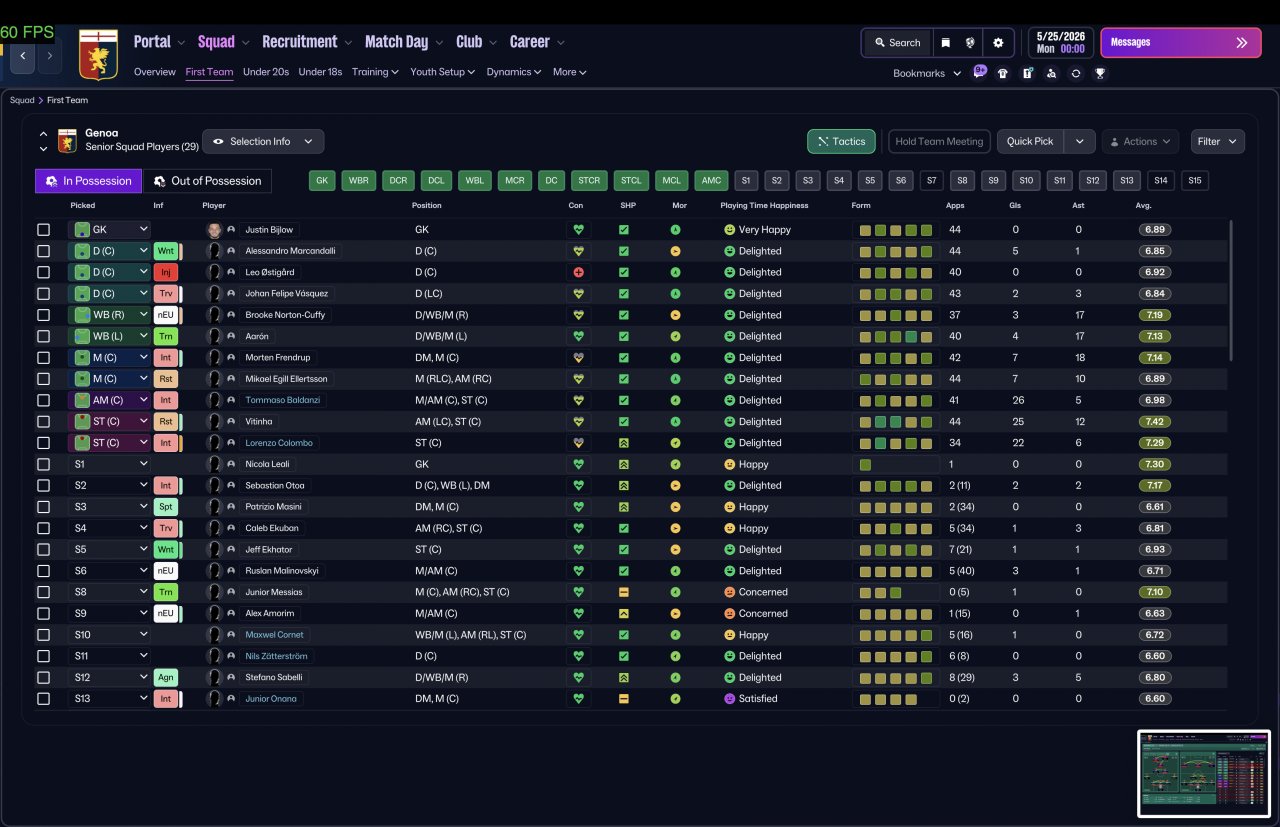The image size is (1280, 827).
Task: Open the Filter dropdown
Action: tap(1217, 141)
